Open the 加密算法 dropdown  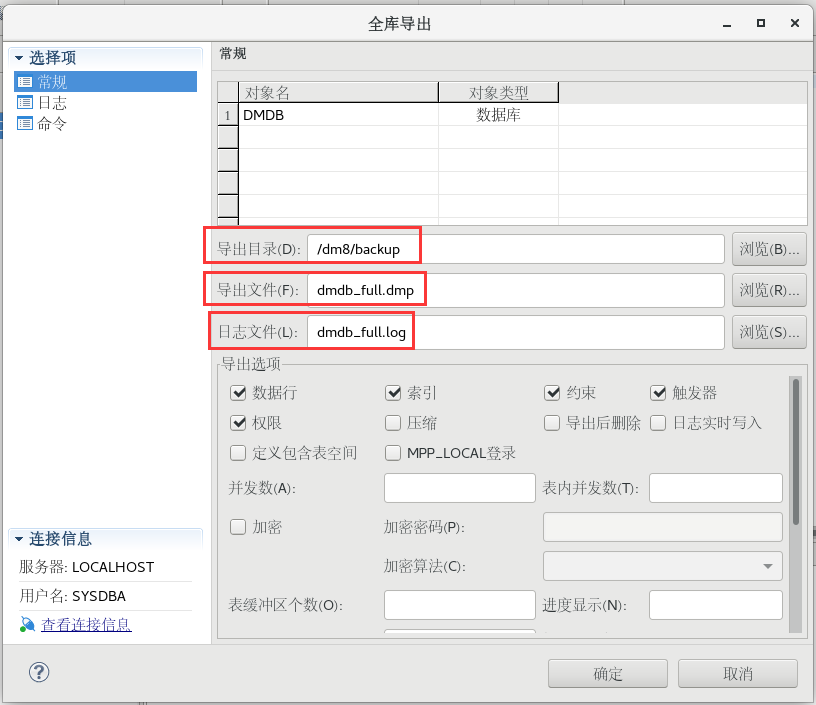662,566
